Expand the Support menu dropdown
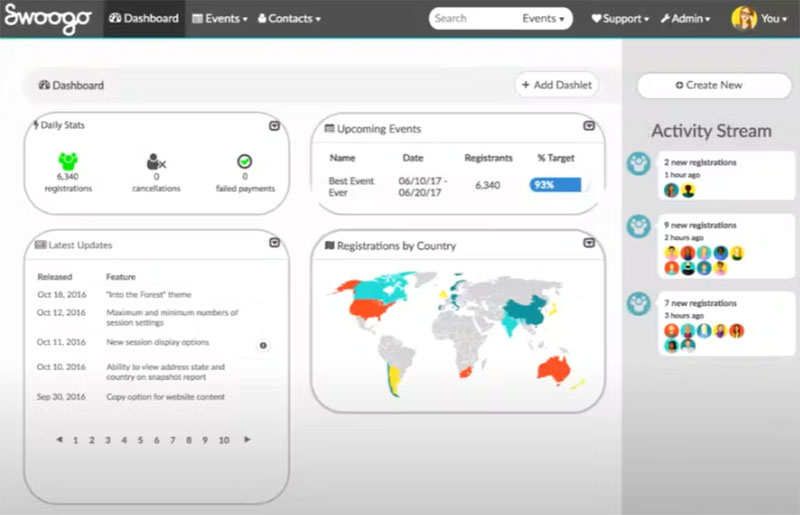Screen dimensions: 800x515 (620, 19)
